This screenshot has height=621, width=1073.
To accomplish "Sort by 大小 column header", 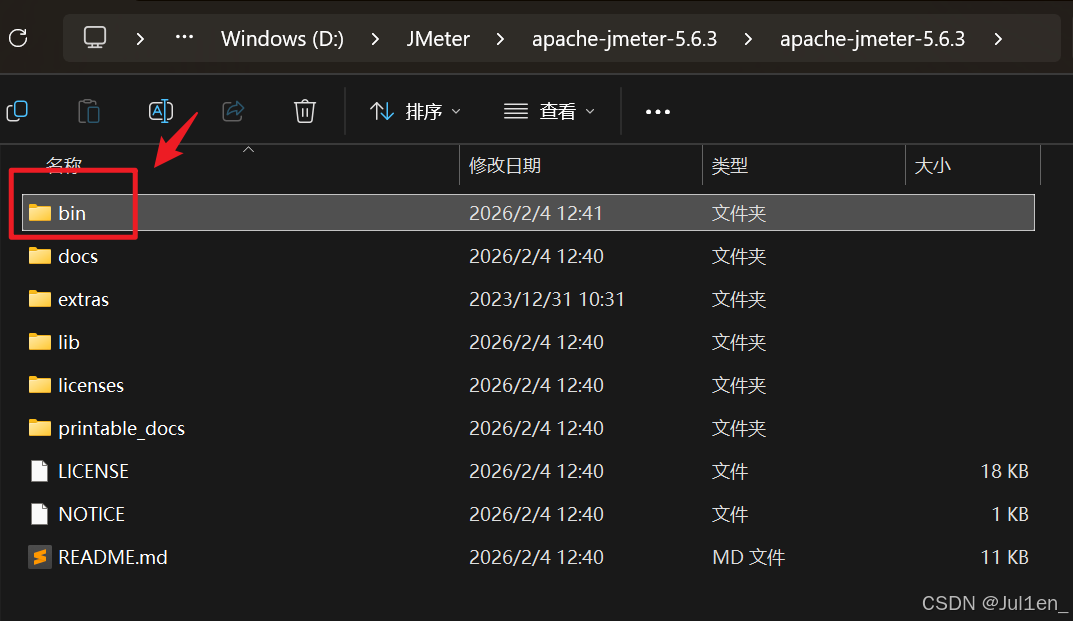I will tap(933, 165).
